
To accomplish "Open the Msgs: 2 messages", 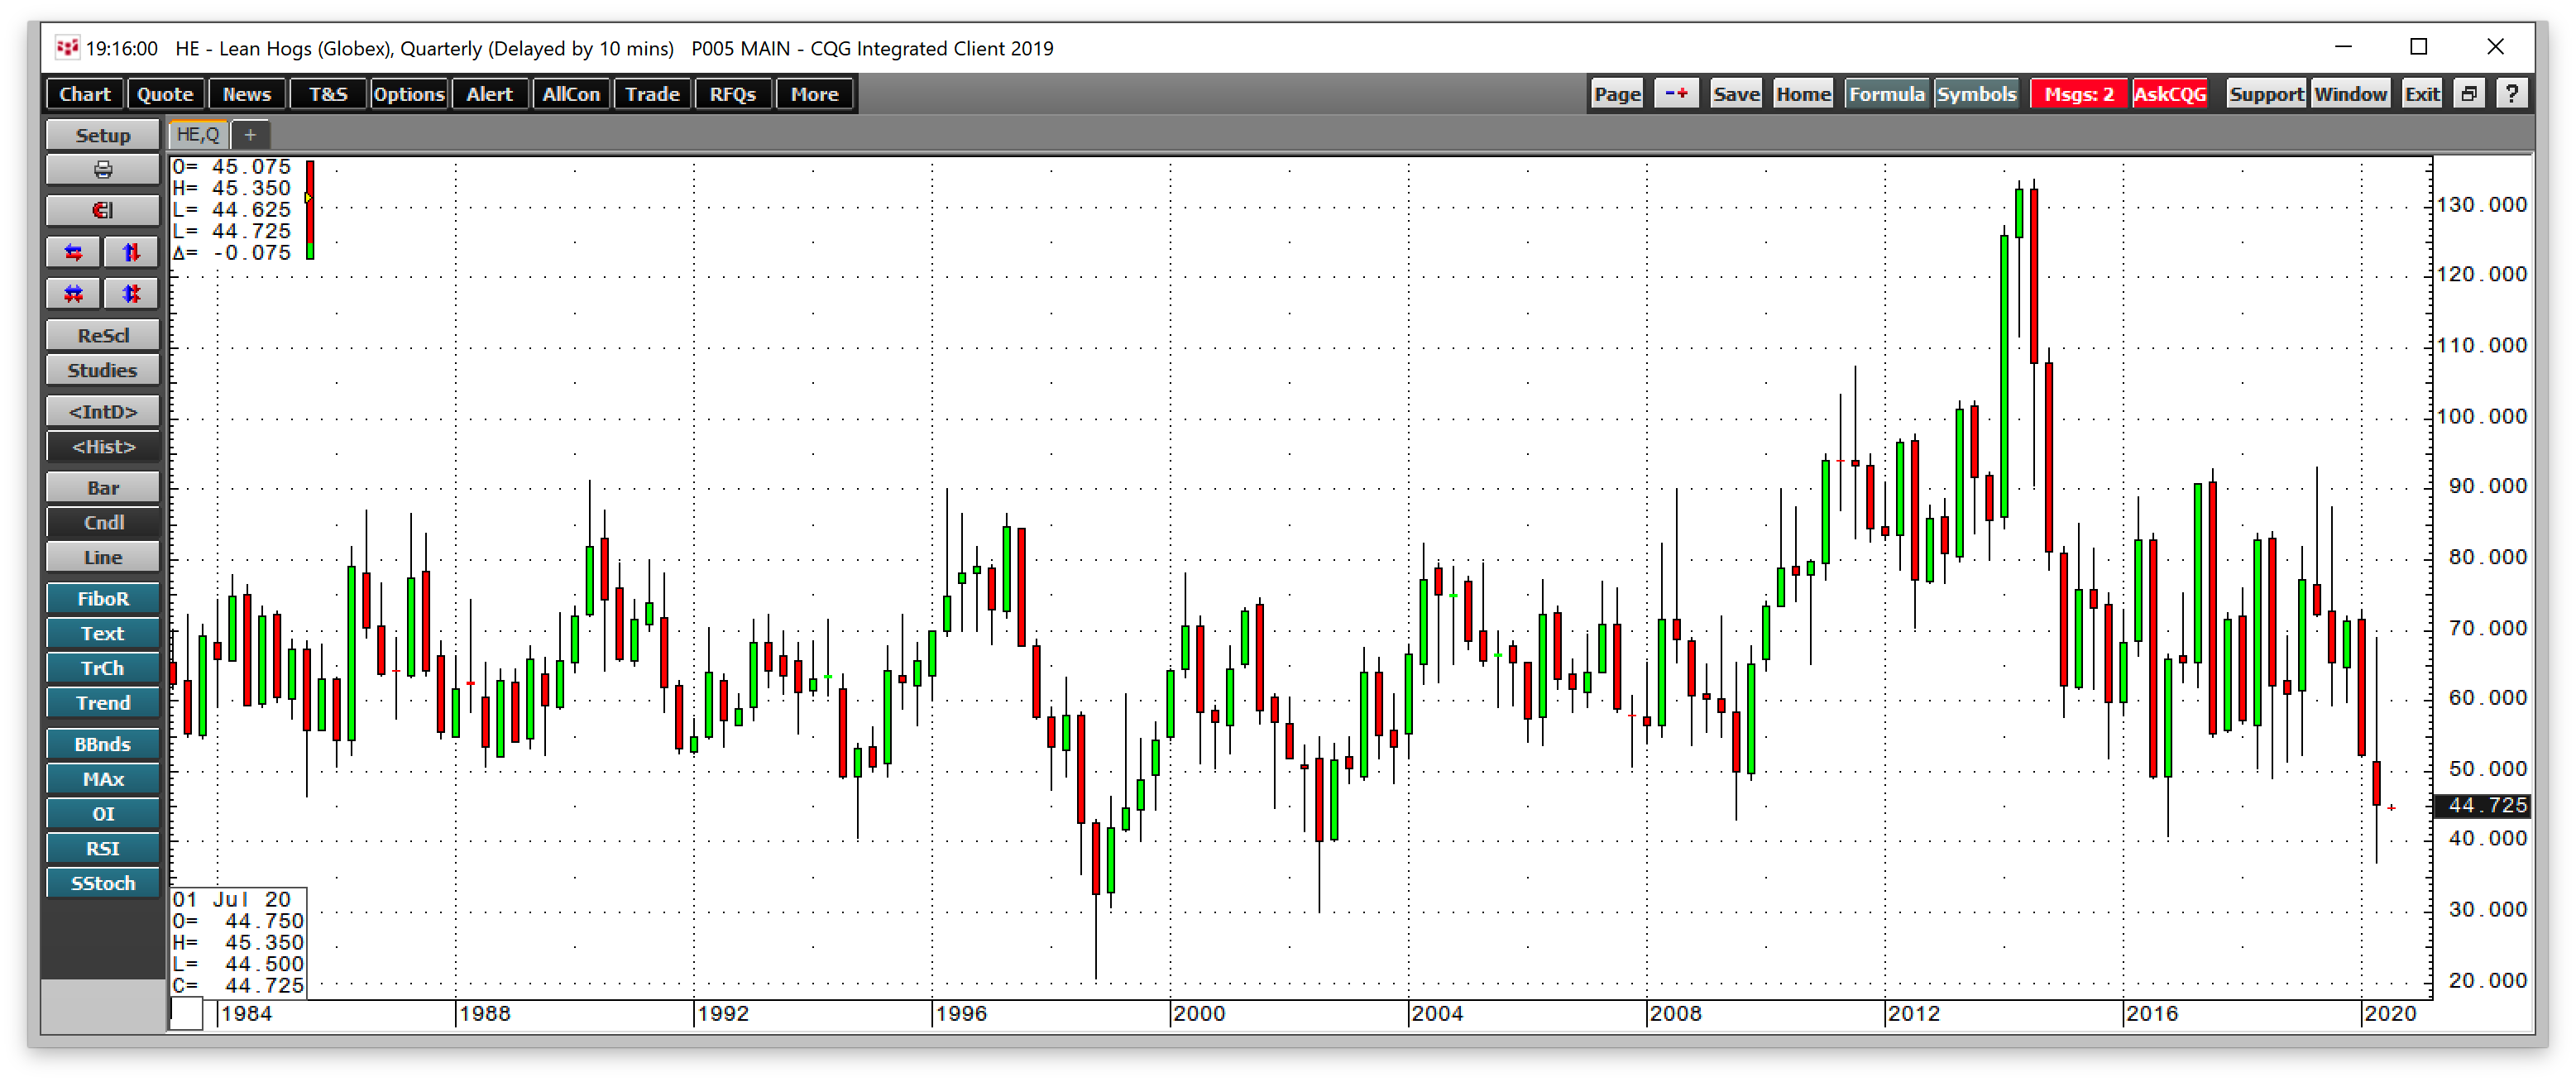I will click(2079, 94).
